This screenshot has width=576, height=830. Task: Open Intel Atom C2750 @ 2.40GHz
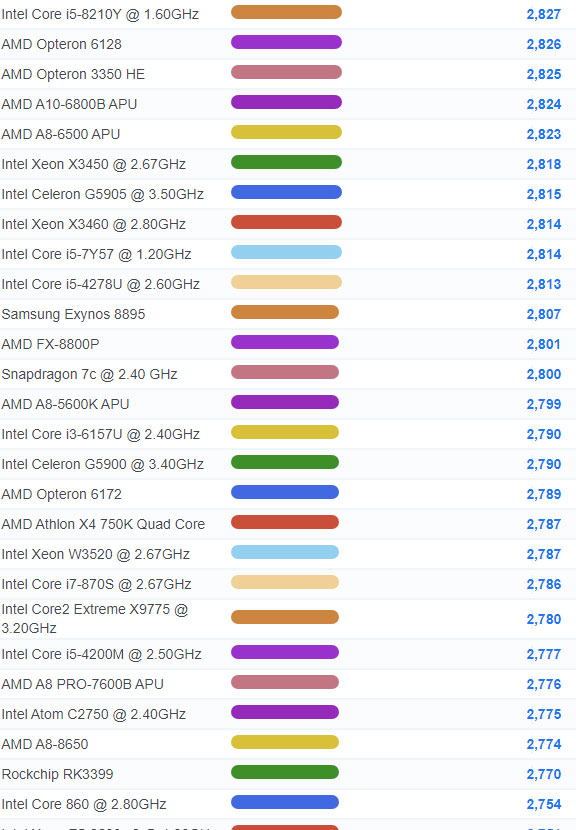(94, 715)
